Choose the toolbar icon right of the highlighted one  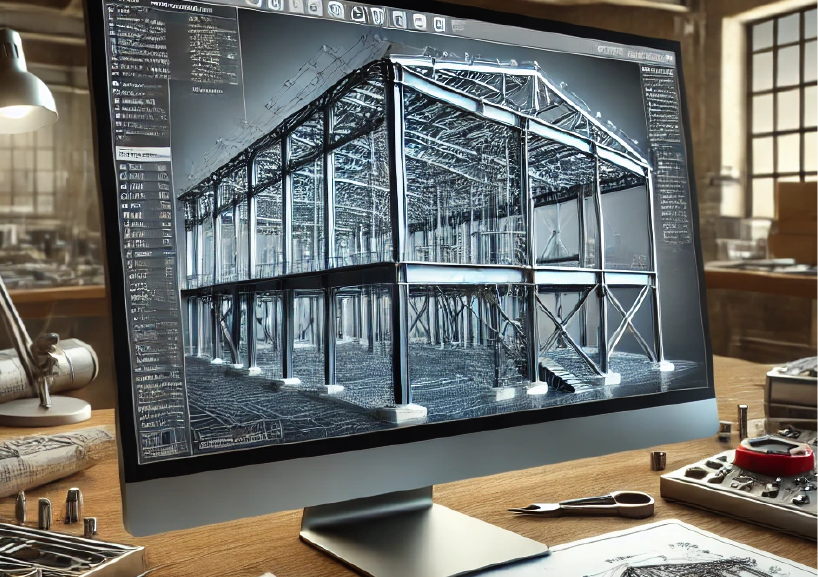[378, 14]
